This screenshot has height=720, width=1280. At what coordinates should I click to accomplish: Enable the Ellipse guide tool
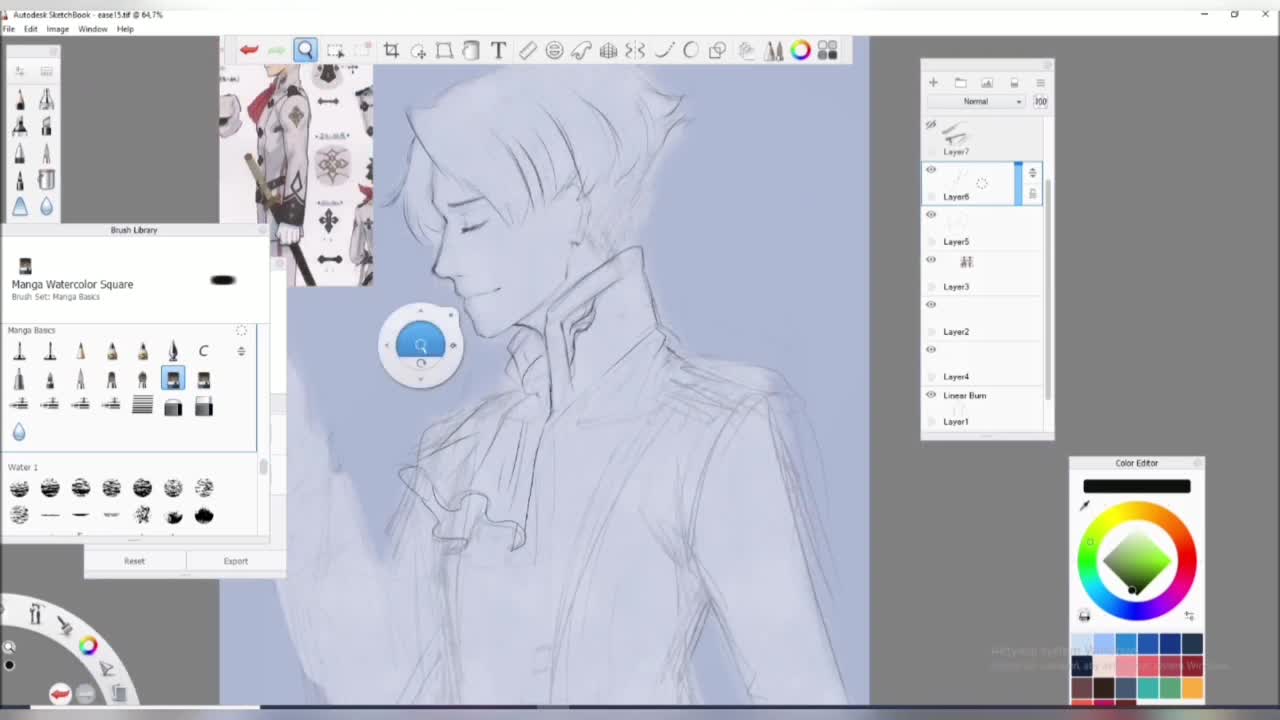point(554,50)
